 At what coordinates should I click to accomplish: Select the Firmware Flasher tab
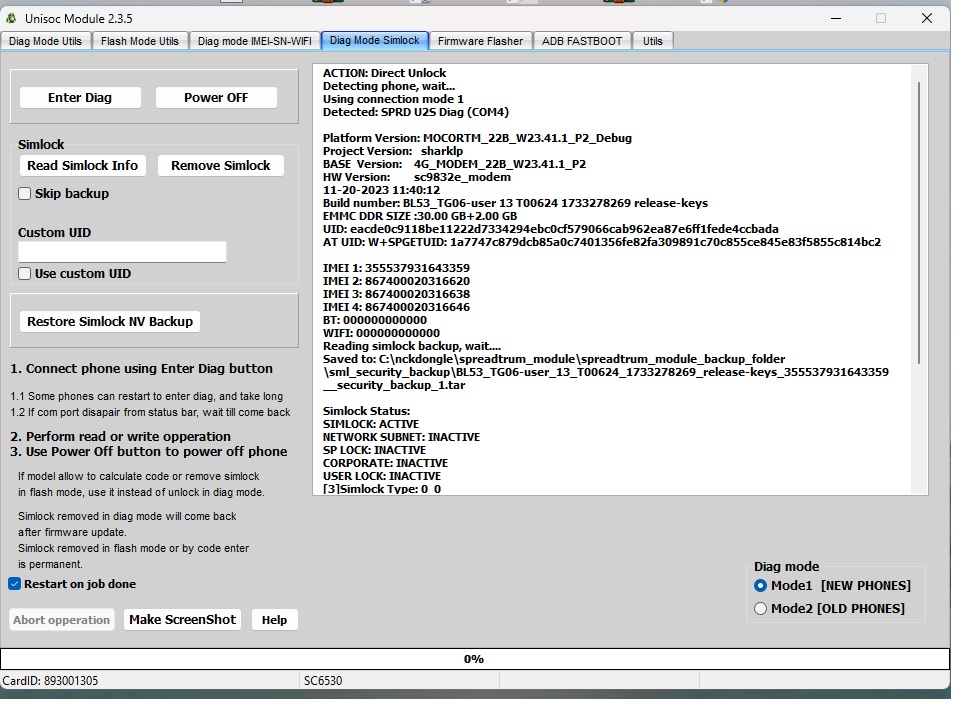pos(480,41)
